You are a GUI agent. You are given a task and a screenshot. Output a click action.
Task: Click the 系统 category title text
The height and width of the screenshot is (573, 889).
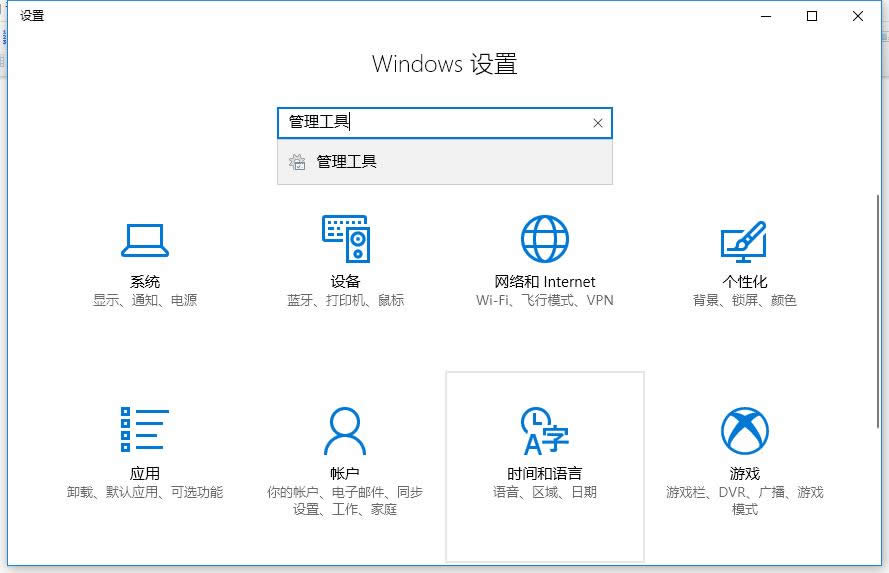point(145,282)
